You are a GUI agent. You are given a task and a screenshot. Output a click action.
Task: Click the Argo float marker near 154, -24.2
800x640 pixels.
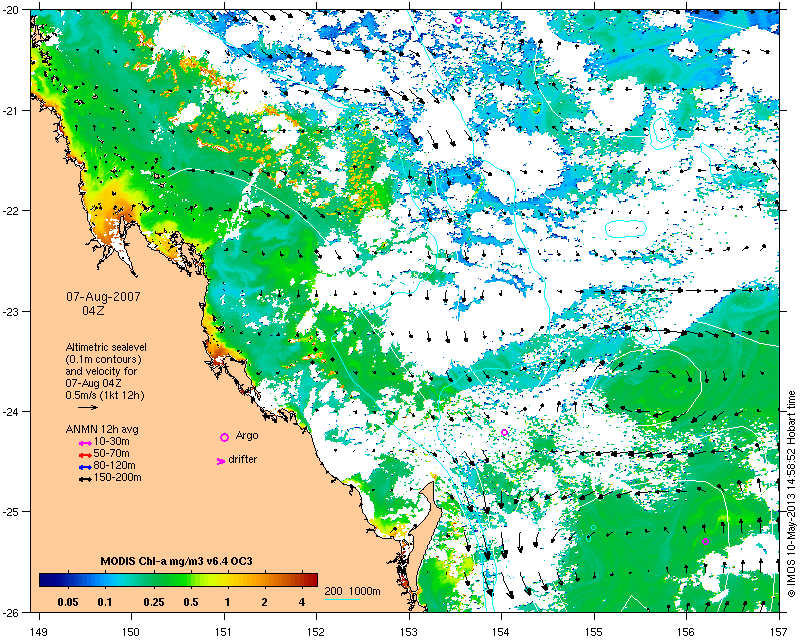pyautogui.click(x=504, y=432)
